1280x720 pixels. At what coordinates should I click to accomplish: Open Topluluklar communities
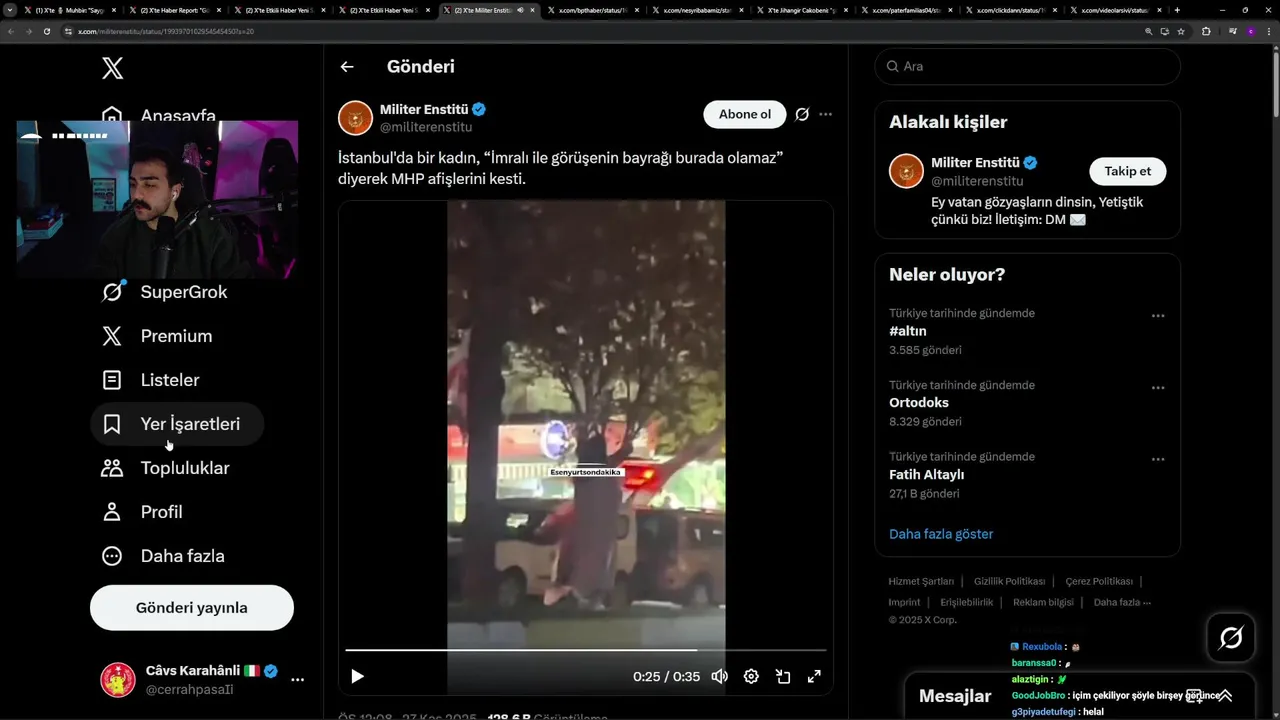[x=166, y=468]
